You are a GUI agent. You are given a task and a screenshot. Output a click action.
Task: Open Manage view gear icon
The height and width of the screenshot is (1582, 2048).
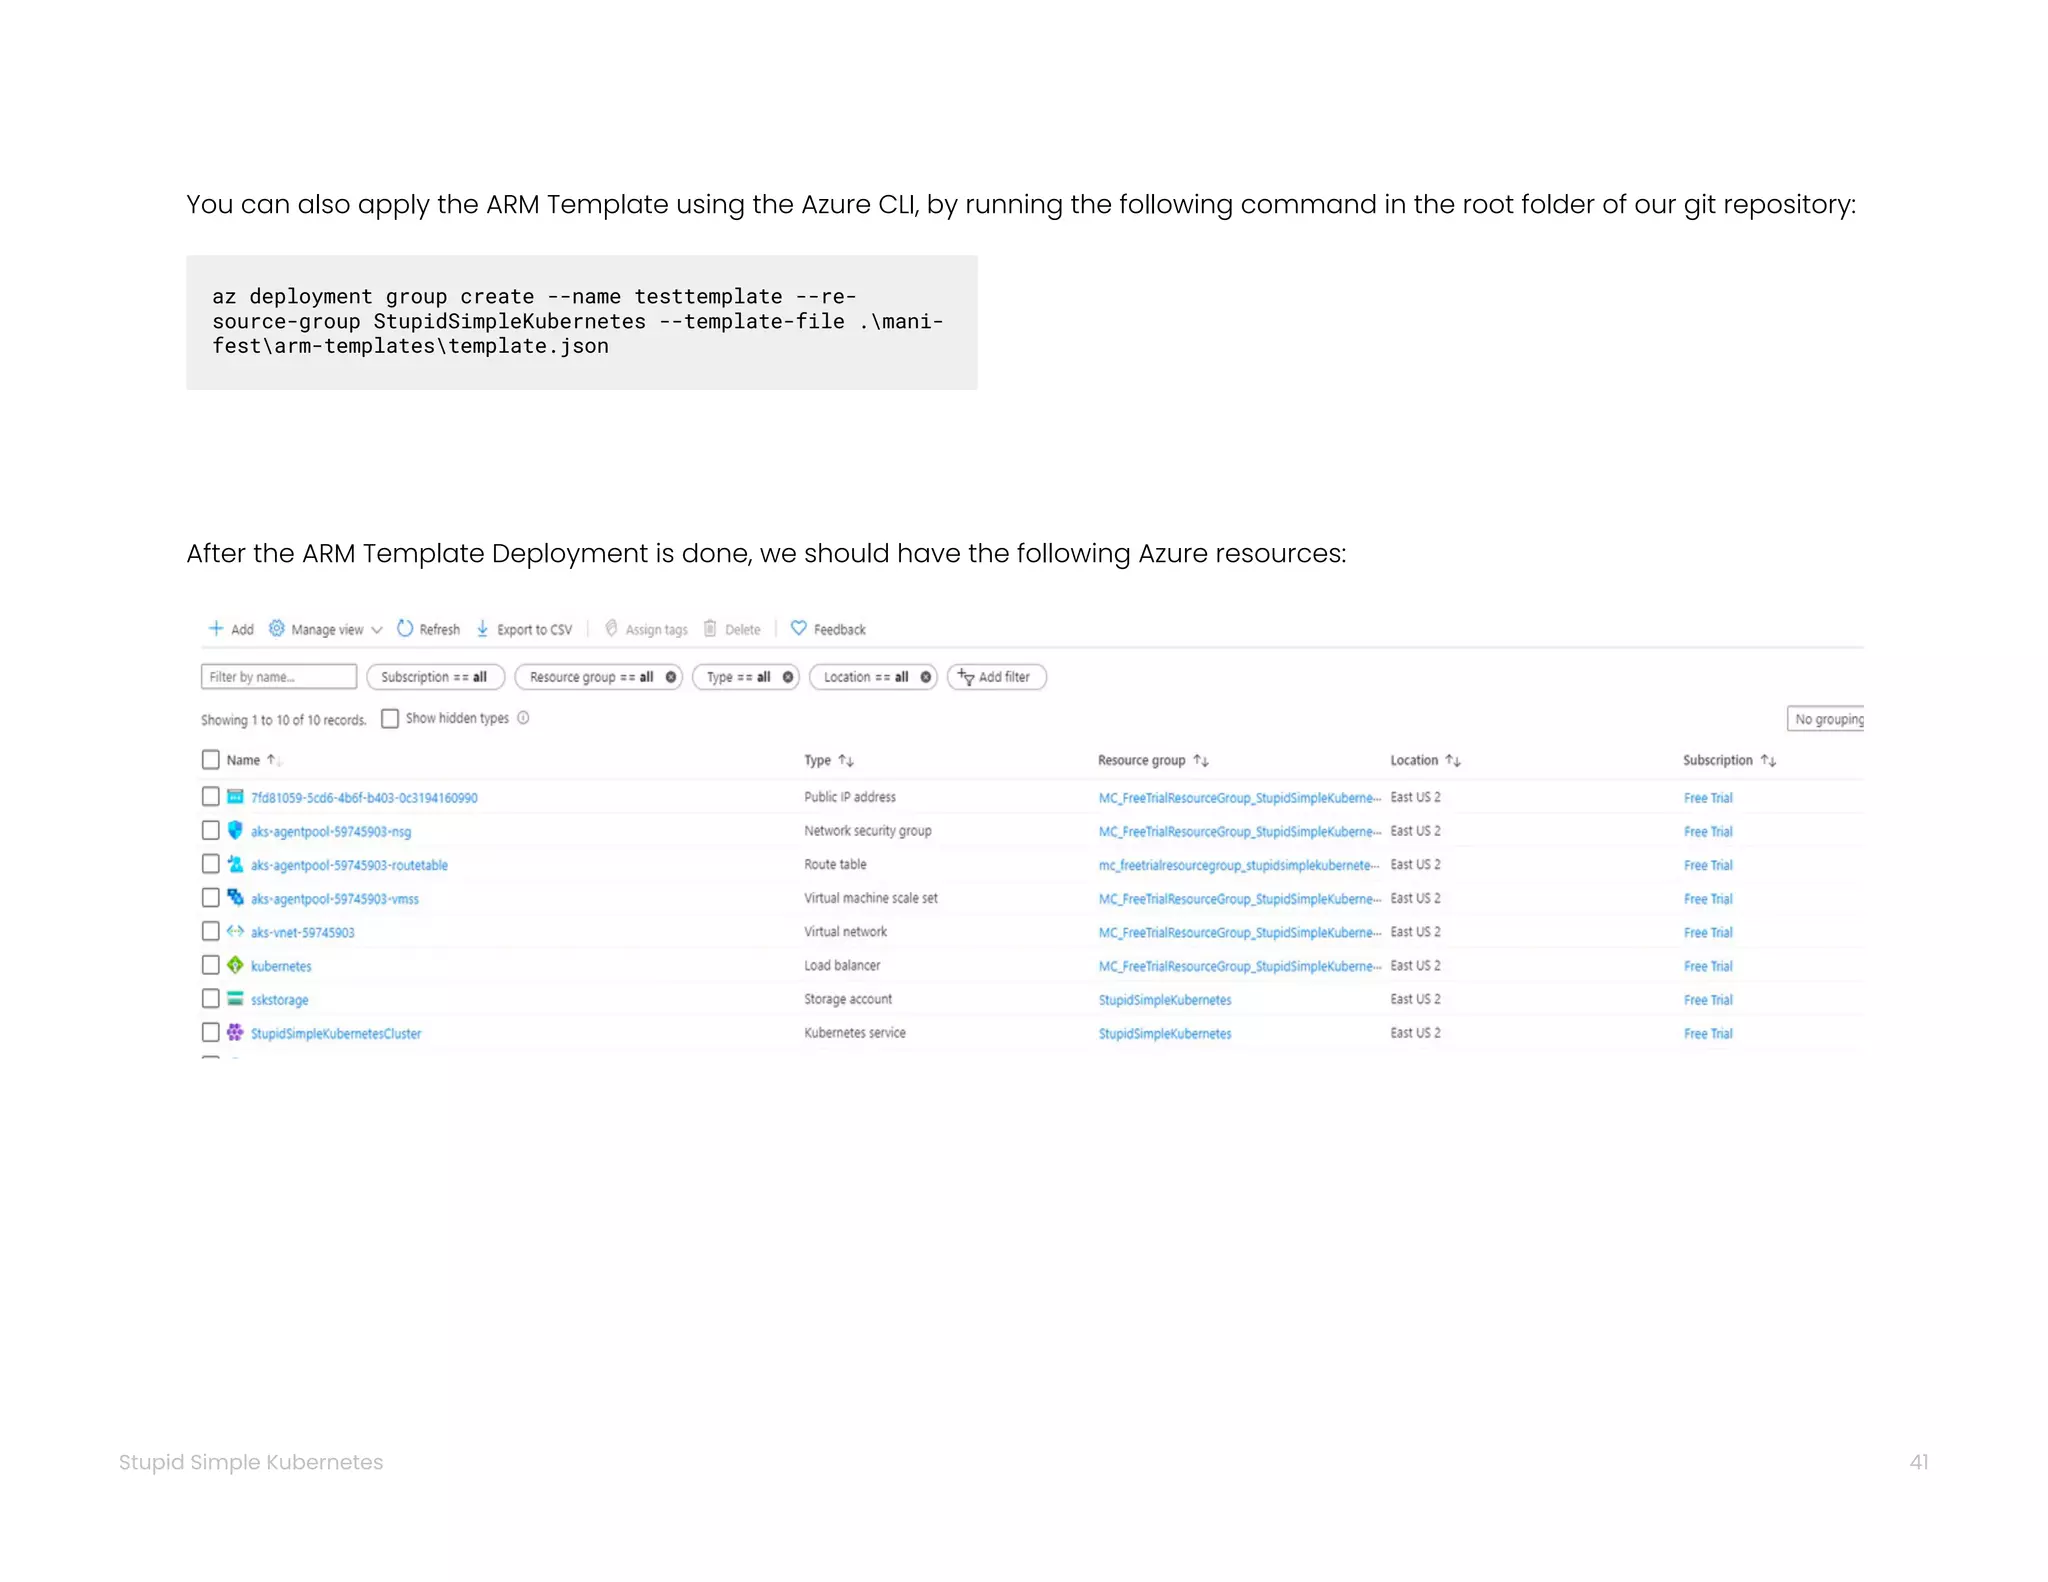pyautogui.click(x=276, y=628)
